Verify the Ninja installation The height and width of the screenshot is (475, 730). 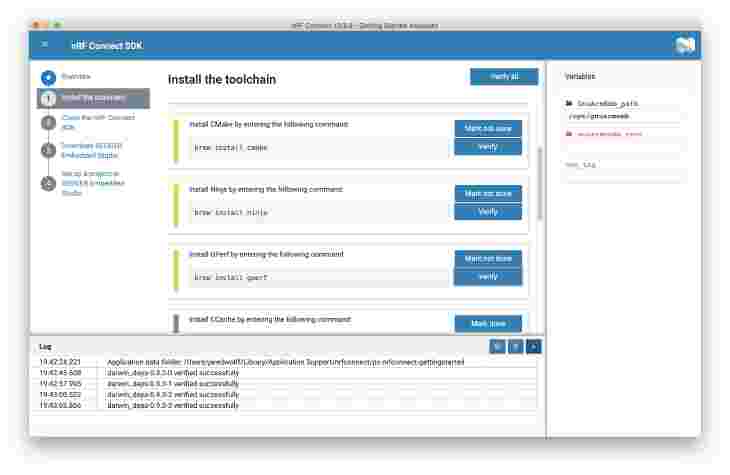[488, 212]
